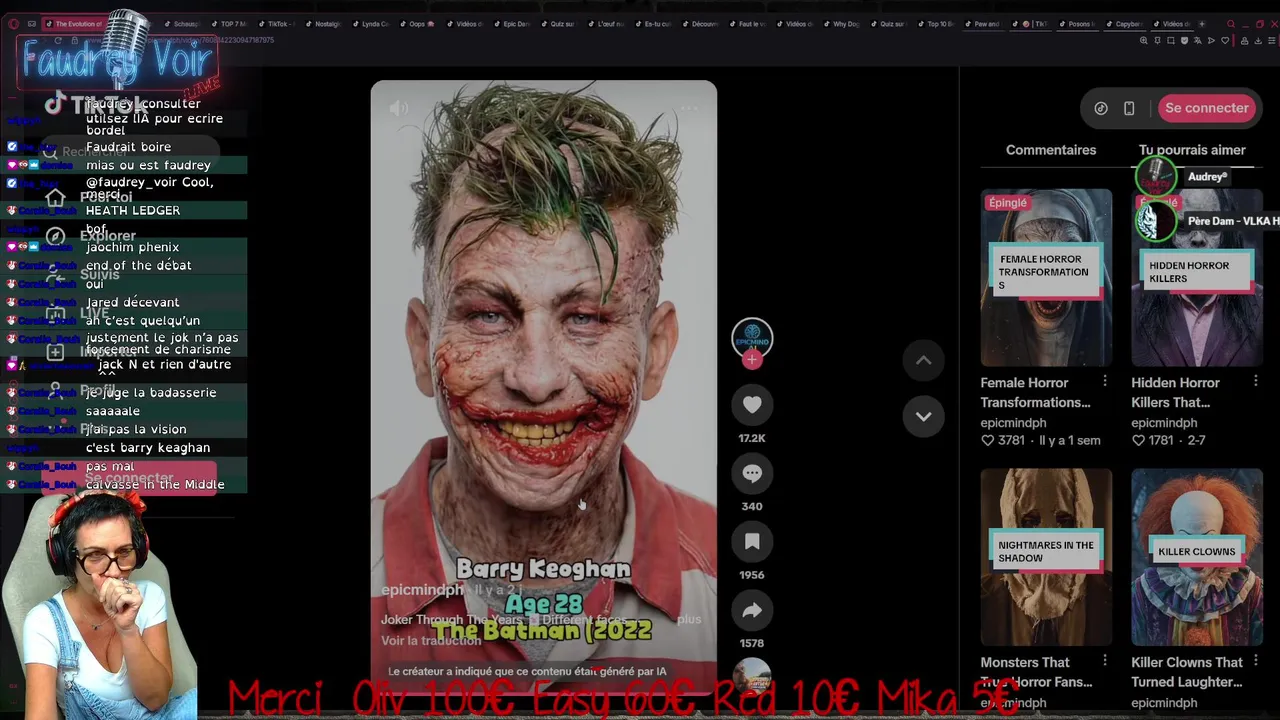
Task: Open more options for Hidden Horror Killers
Action: [x=1256, y=381]
